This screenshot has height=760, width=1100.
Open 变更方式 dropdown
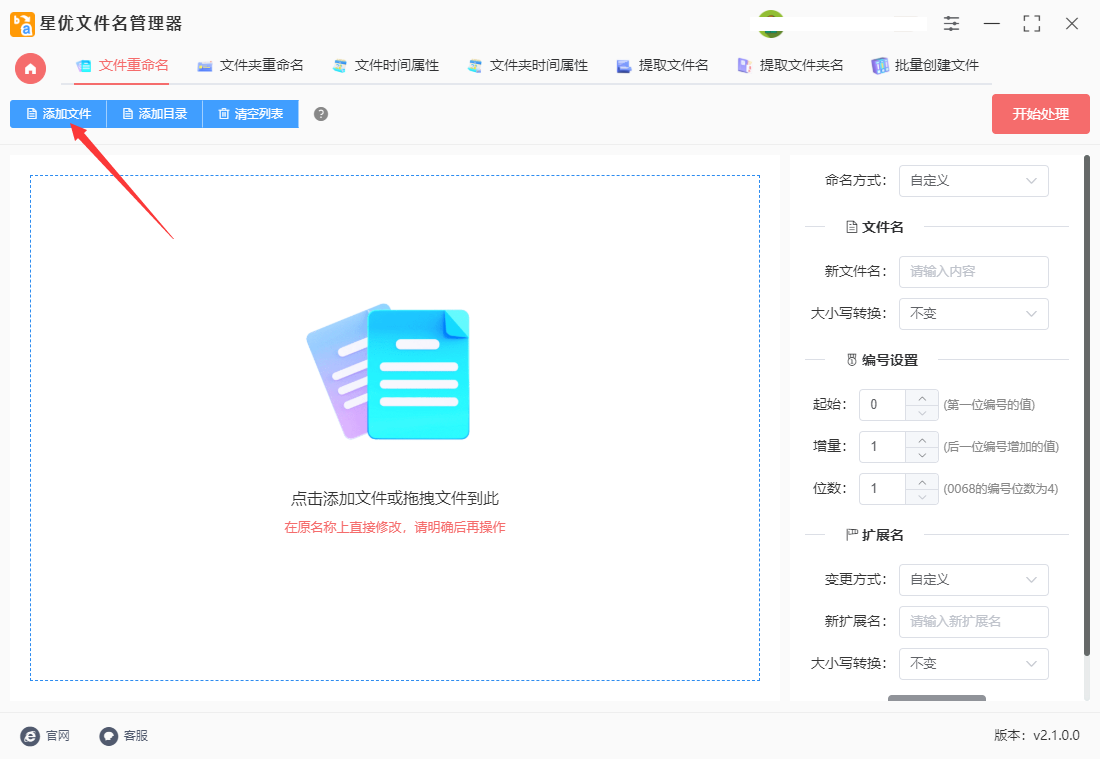(x=974, y=580)
